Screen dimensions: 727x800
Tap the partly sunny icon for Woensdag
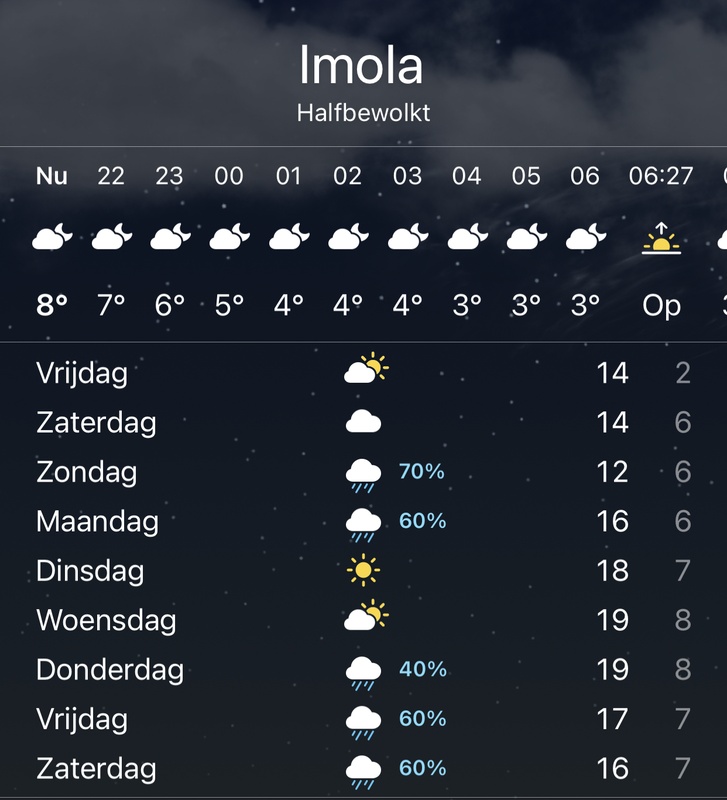coord(366,615)
